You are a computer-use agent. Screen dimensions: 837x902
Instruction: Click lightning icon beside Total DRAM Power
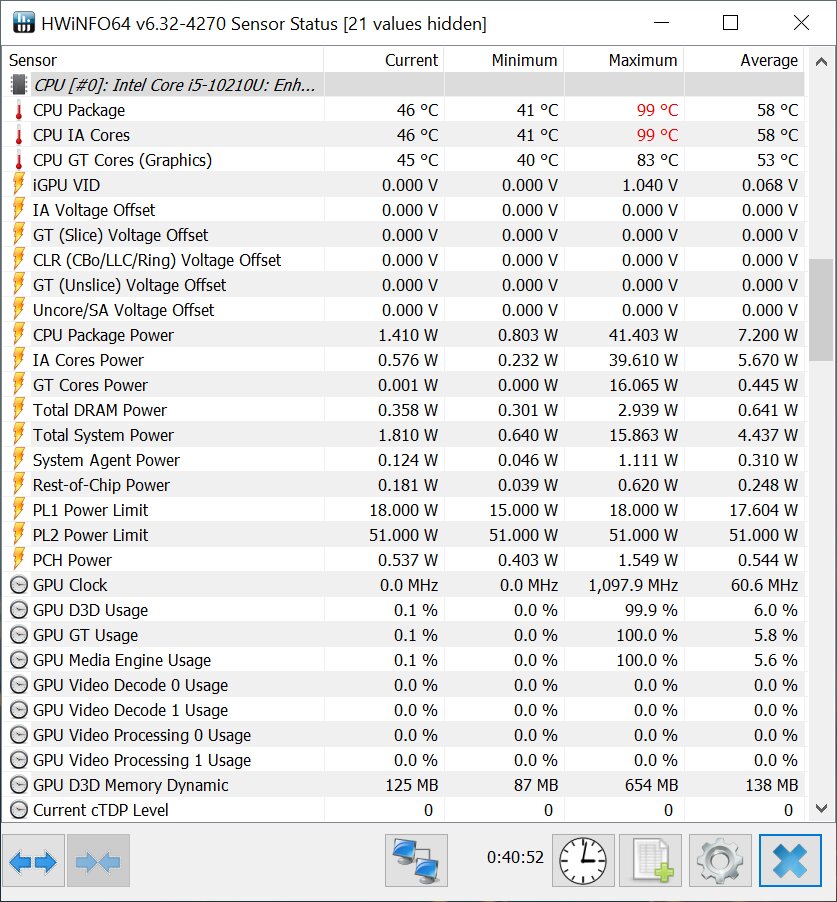pyautogui.click(x=19, y=410)
